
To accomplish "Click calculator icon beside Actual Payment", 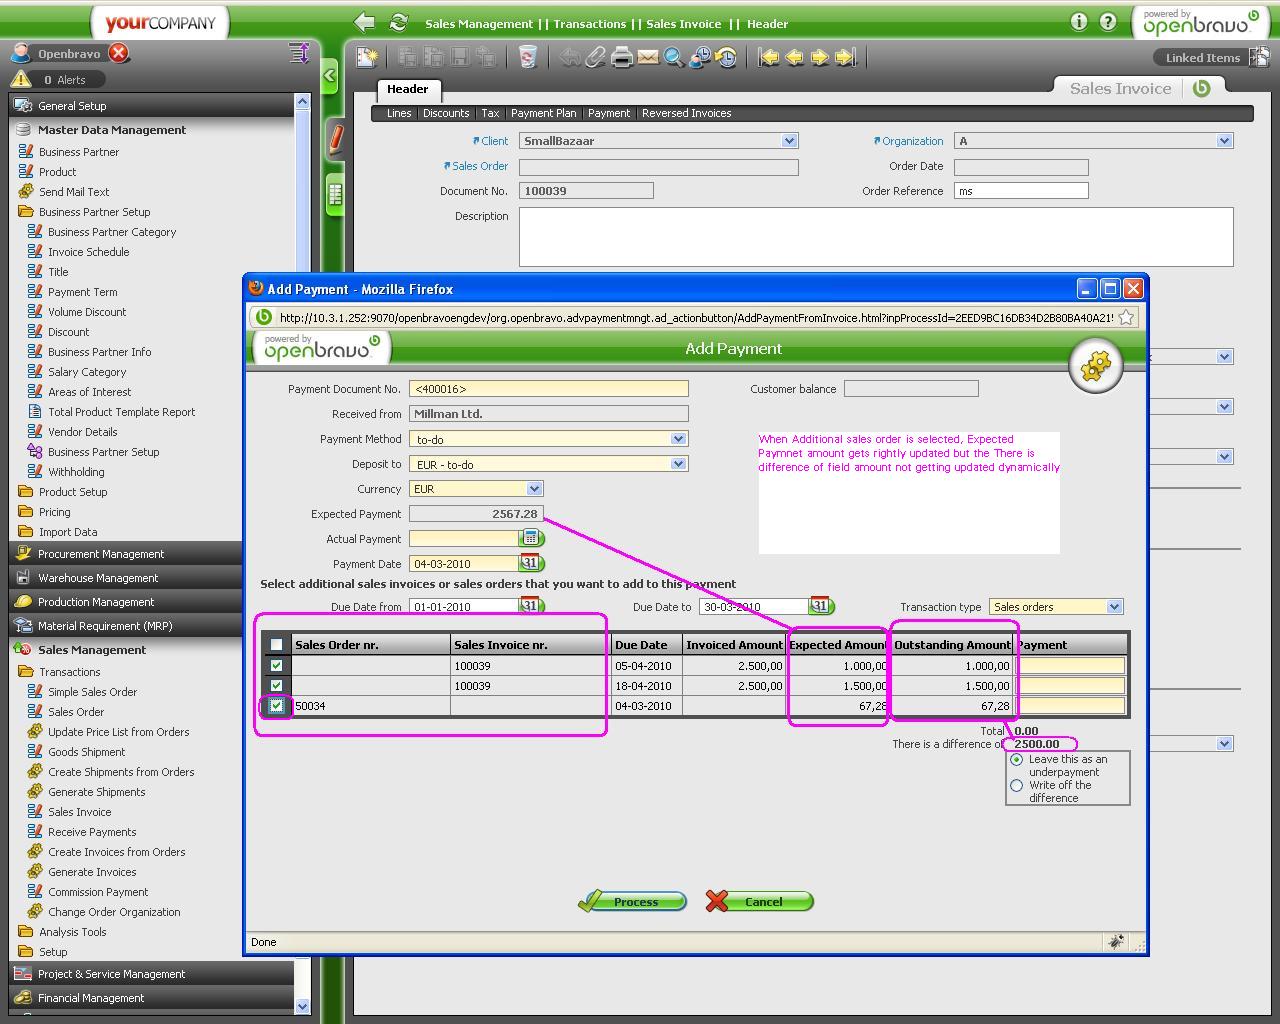I will pyautogui.click(x=531, y=538).
